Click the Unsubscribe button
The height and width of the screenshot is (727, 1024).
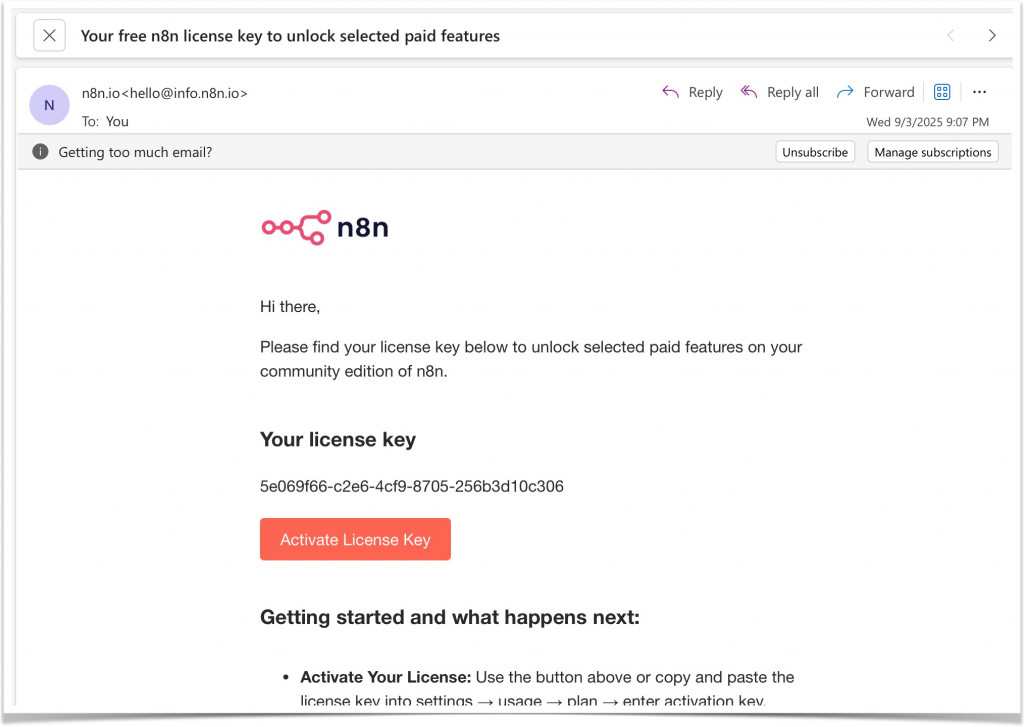click(815, 152)
